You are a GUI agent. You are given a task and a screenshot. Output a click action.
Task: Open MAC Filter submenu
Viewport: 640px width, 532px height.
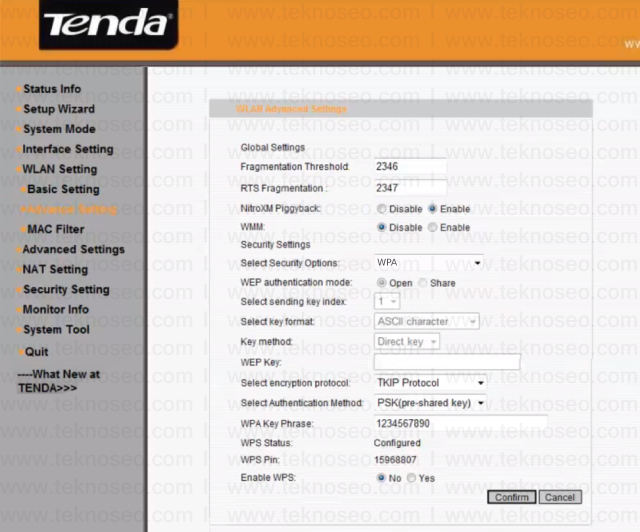pos(56,229)
